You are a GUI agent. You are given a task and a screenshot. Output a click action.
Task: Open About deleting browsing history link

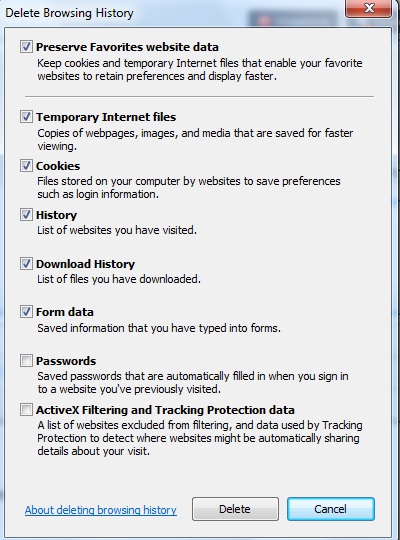[101, 510]
